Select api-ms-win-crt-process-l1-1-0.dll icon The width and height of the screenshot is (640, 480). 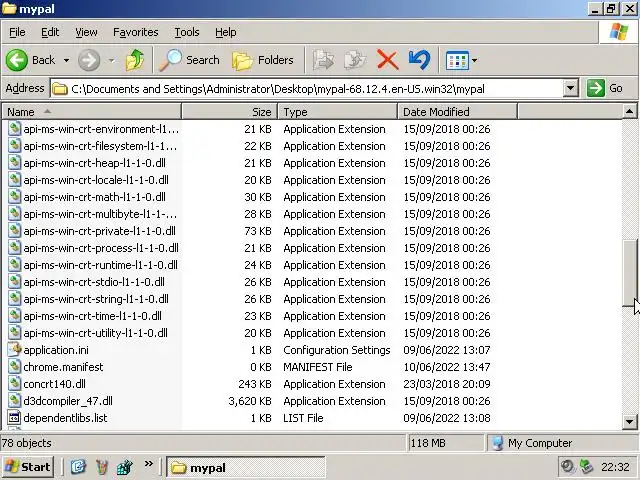coord(14,248)
